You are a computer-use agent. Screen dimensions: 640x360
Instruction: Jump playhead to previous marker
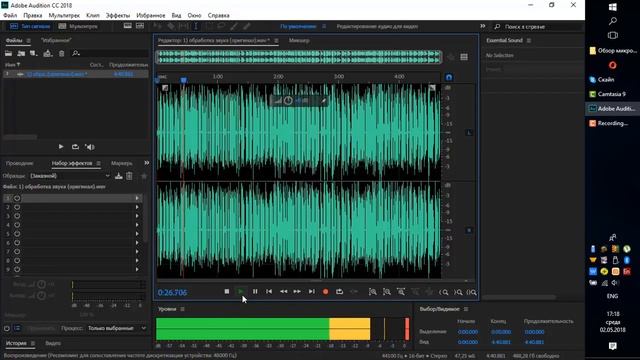pyautogui.click(x=269, y=291)
